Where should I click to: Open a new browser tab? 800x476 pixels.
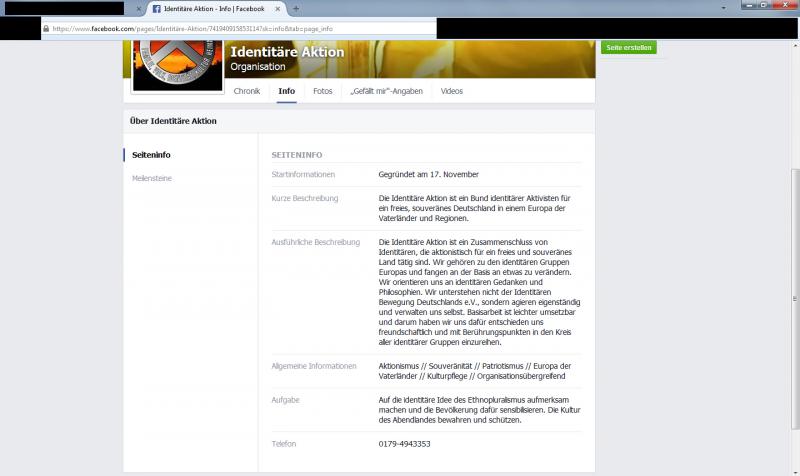[295, 9]
